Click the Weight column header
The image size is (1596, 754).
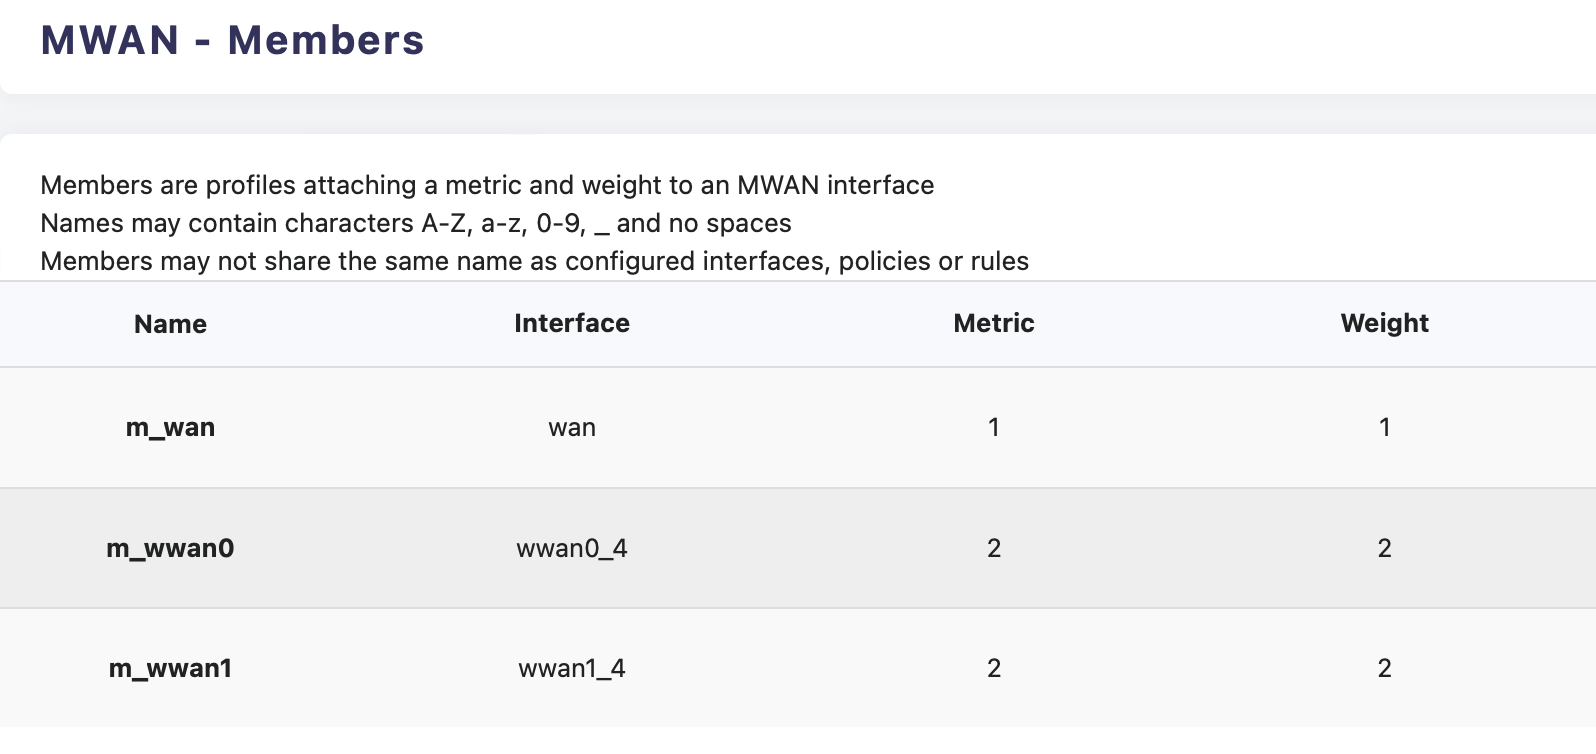point(1384,323)
